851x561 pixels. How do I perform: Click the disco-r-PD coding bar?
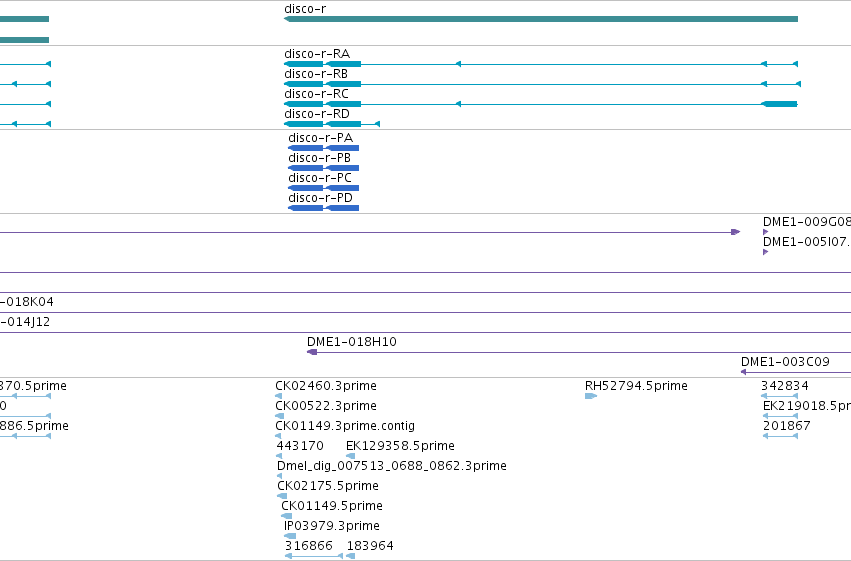323,208
